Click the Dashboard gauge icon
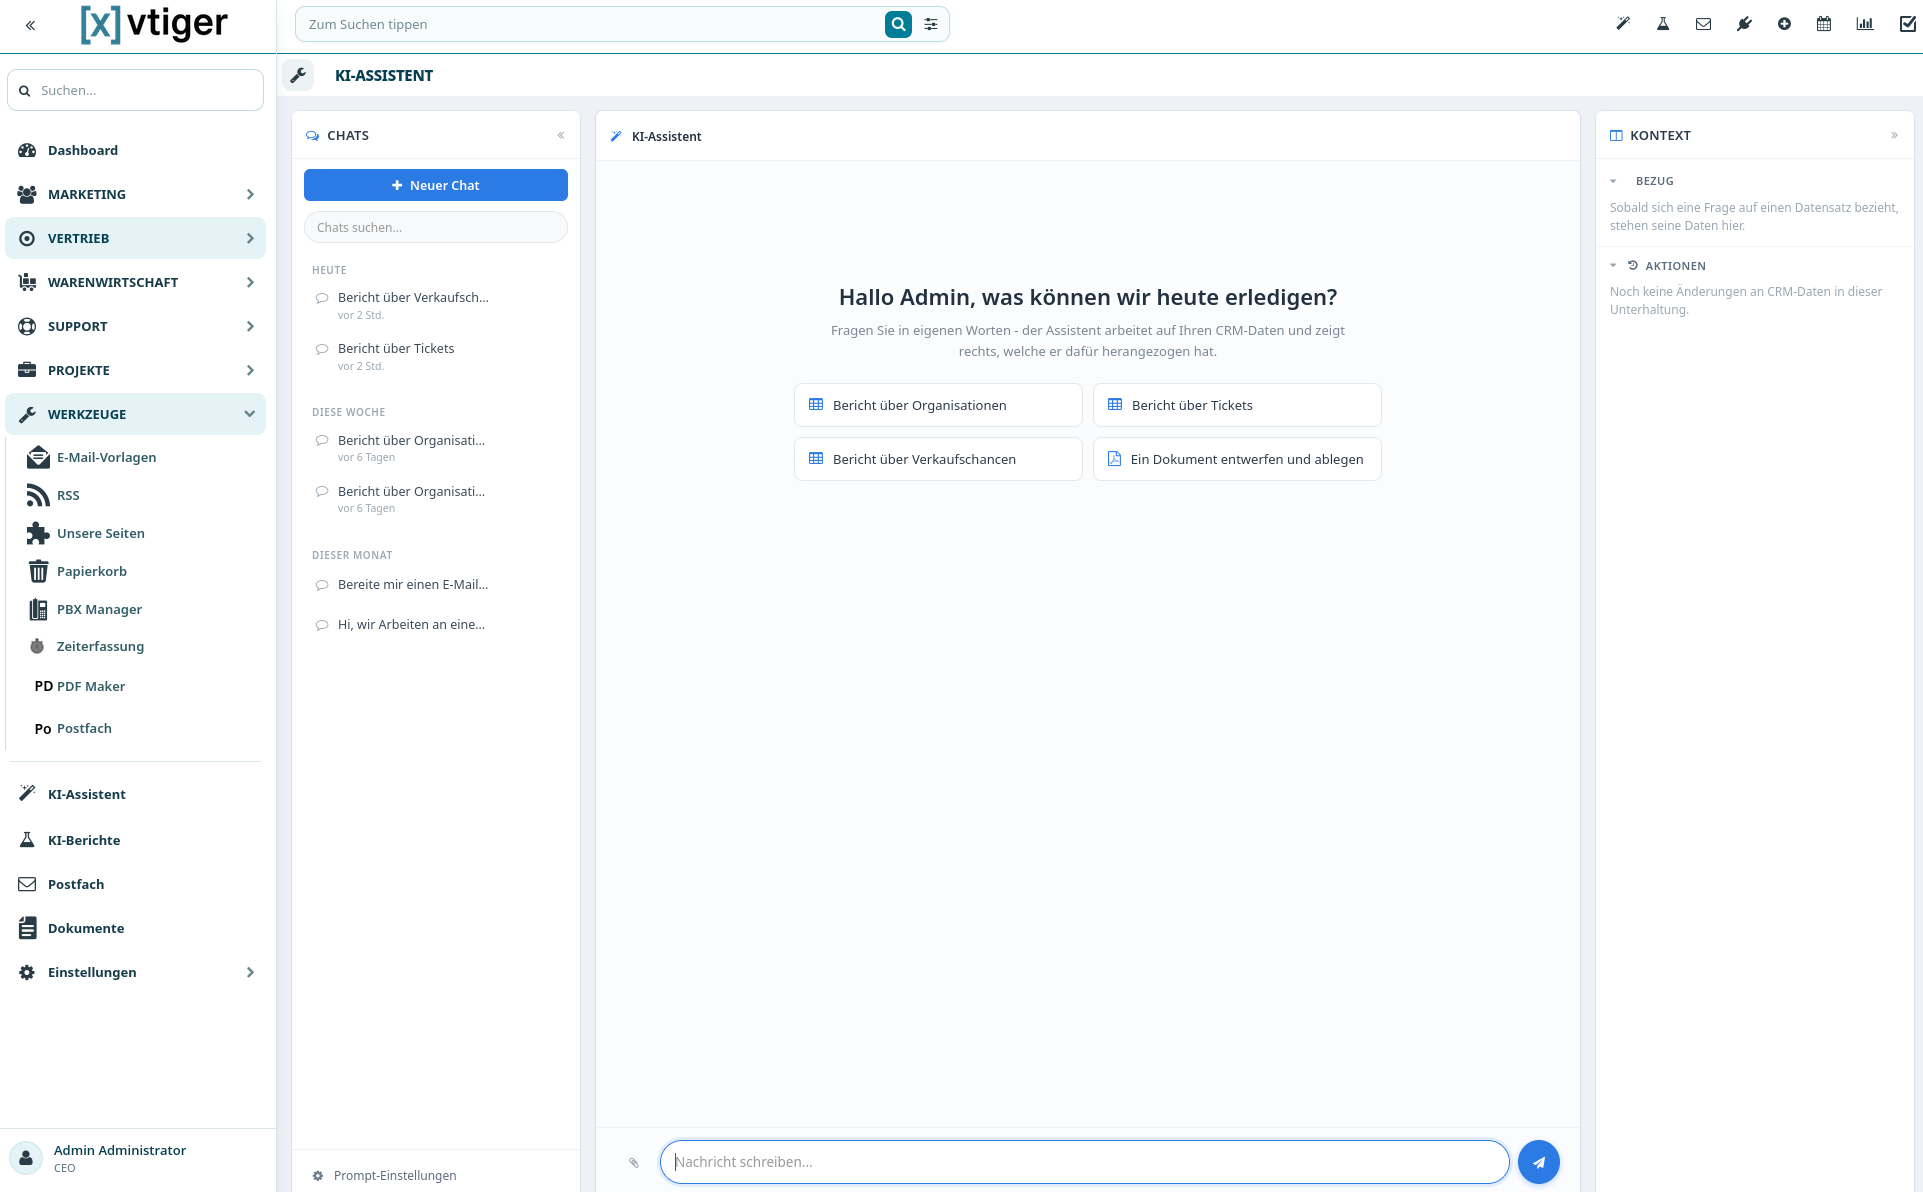Image resolution: width=1923 pixels, height=1192 pixels. pos(27,150)
